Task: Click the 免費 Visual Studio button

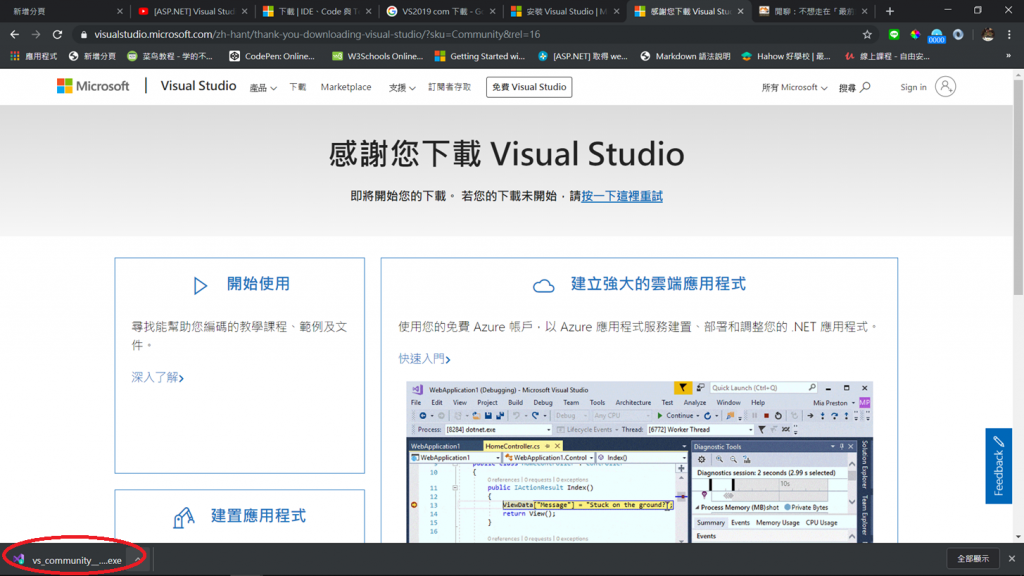Action: click(529, 87)
